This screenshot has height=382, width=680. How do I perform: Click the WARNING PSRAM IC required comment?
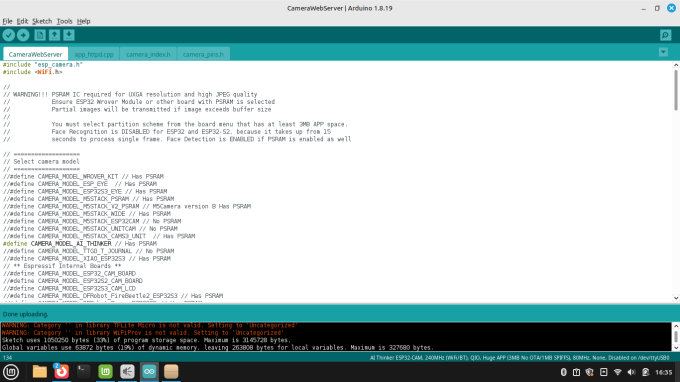[x=130, y=95]
